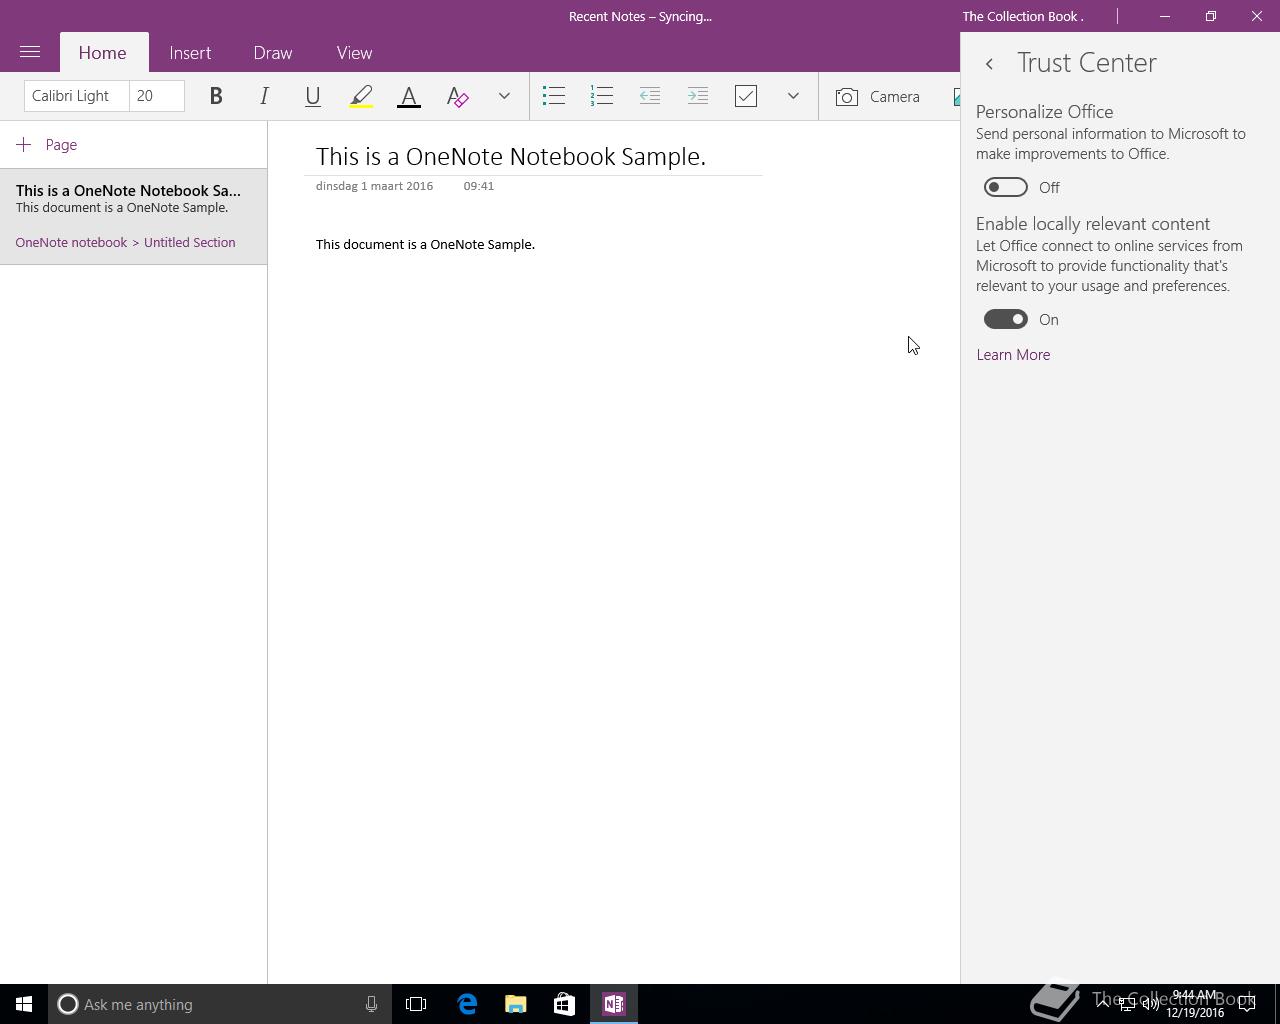The image size is (1280, 1024).
Task: Increase paragraph indent
Action: click(698, 96)
